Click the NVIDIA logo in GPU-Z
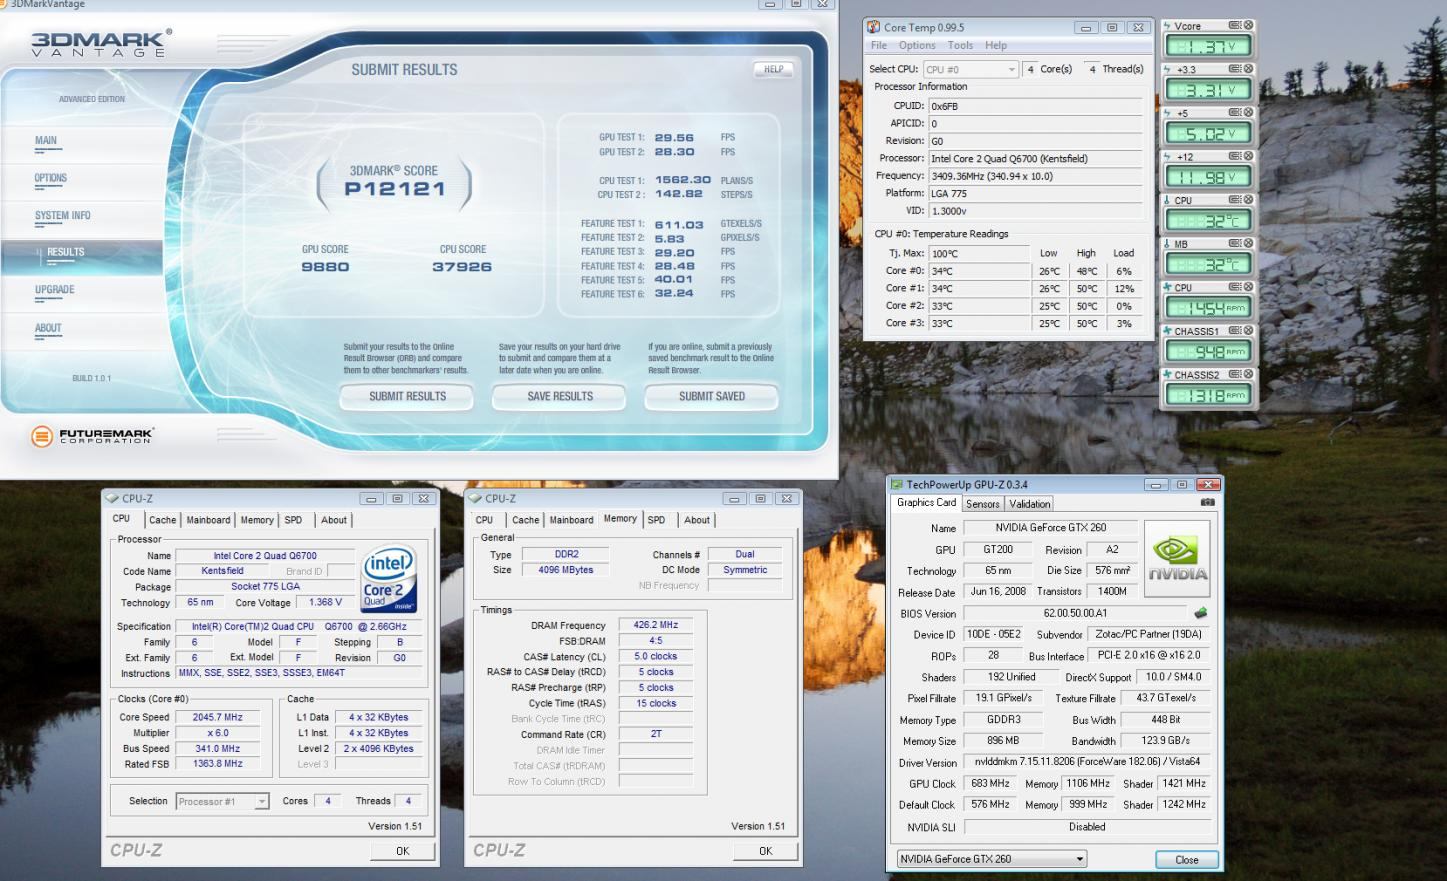The width and height of the screenshot is (1447, 881). tap(1176, 559)
